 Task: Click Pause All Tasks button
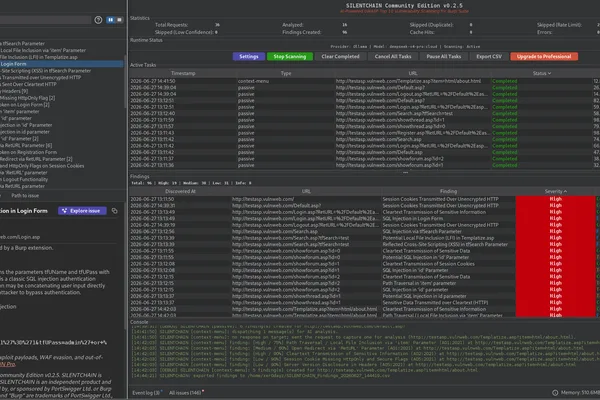point(443,57)
